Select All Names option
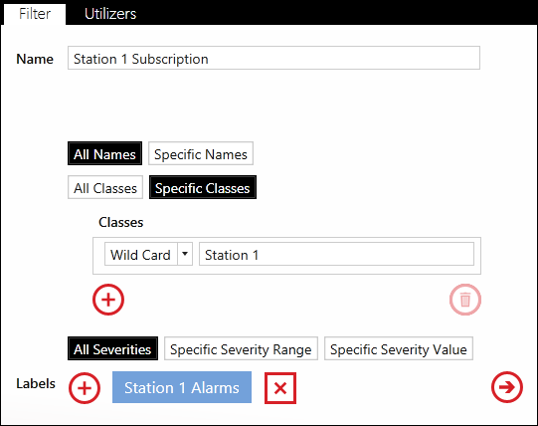 pos(105,153)
